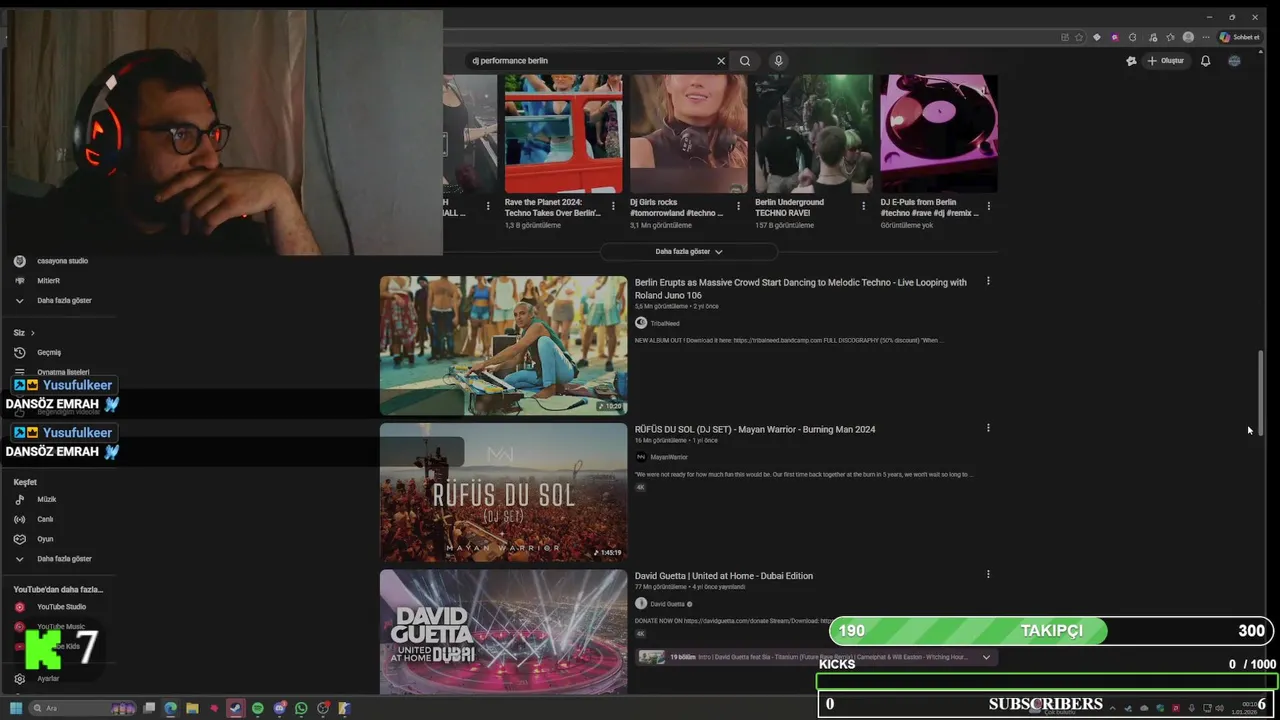Click the taskbar Ara search box
The image size is (1280, 720).
pyautogui.click(x=84, y=708)
